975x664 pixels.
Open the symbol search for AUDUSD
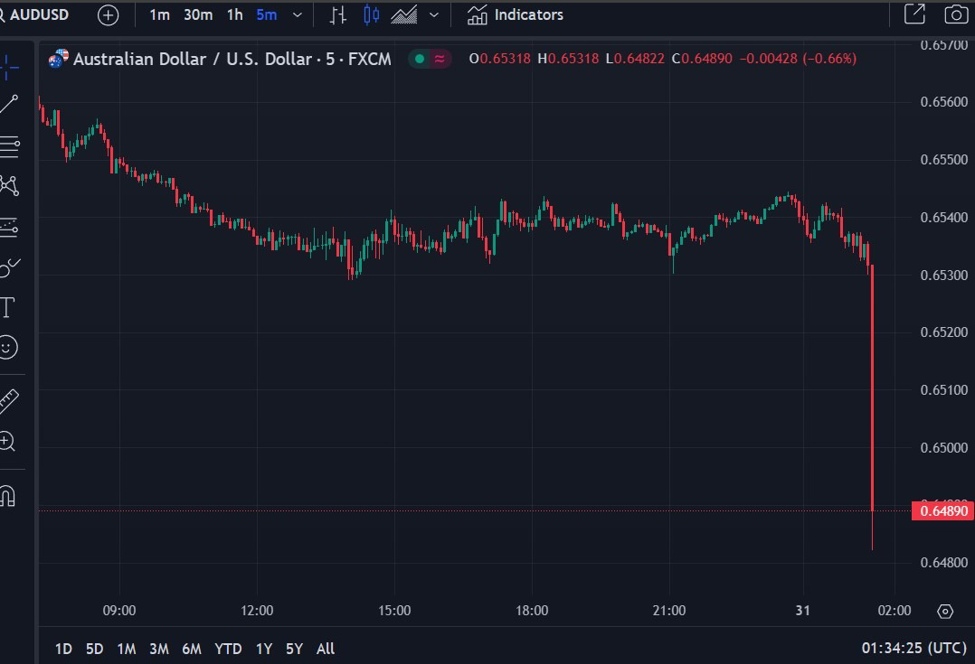(40, 14)
